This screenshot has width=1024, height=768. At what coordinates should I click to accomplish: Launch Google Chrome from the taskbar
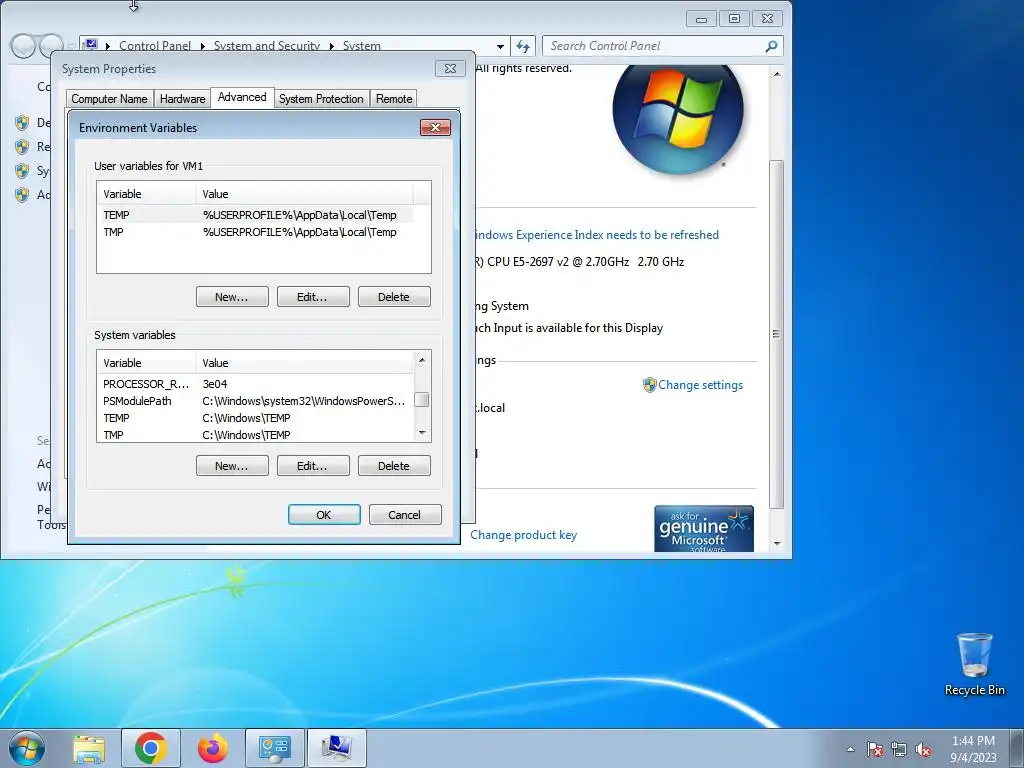151,748
